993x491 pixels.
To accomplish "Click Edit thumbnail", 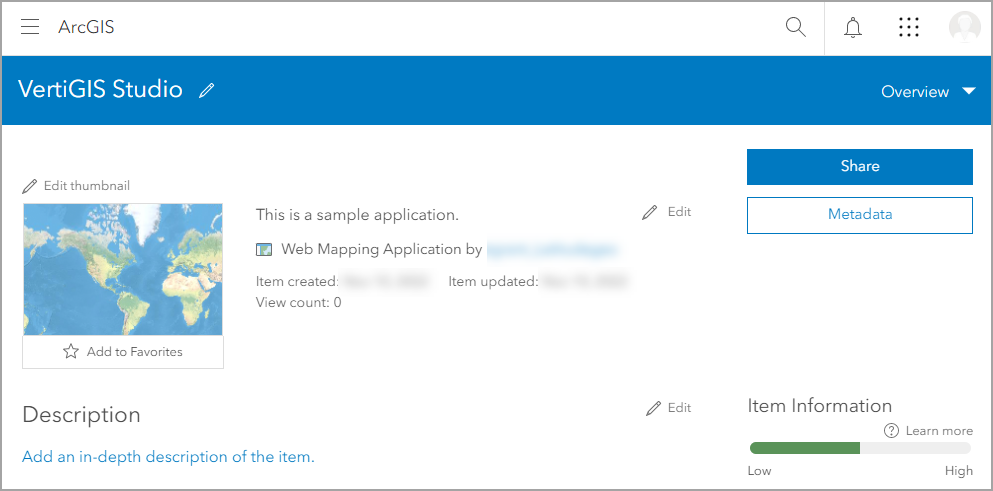I will [76, 186].
